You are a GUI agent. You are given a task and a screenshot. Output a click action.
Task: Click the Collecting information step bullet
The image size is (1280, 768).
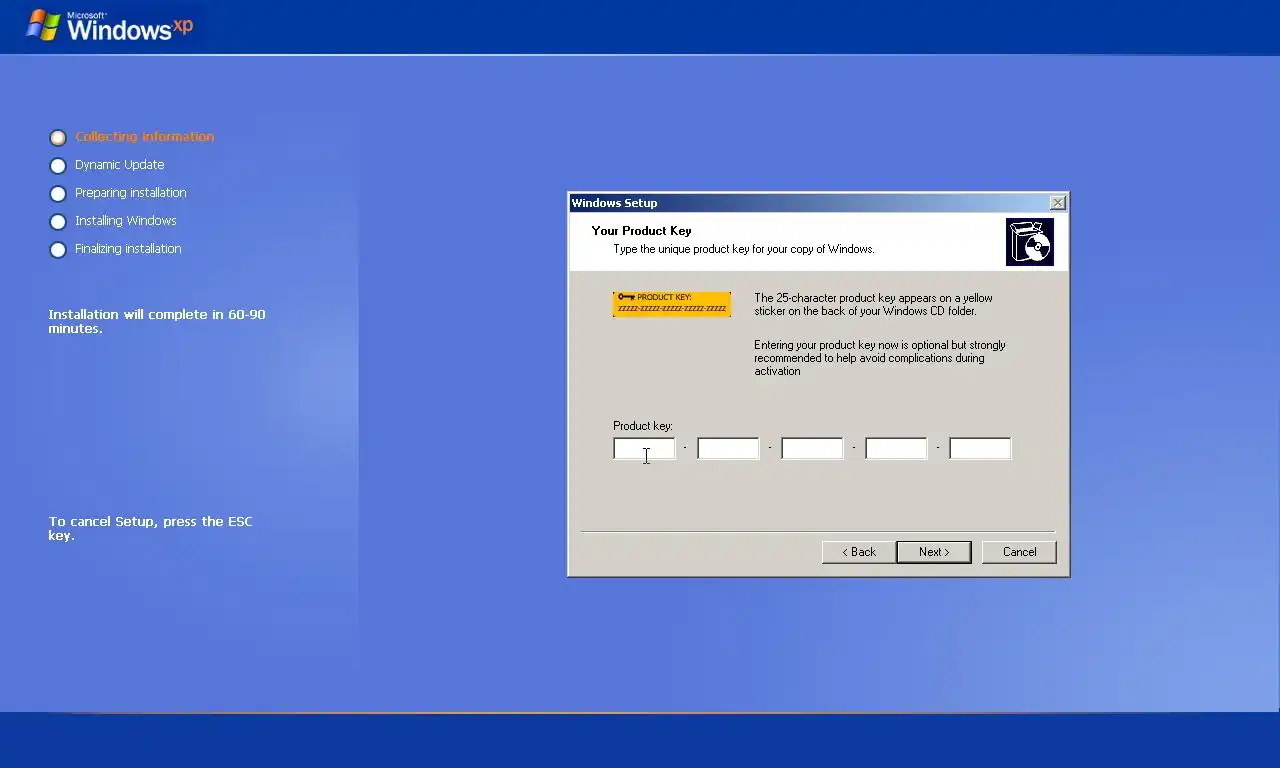point(58,137)
